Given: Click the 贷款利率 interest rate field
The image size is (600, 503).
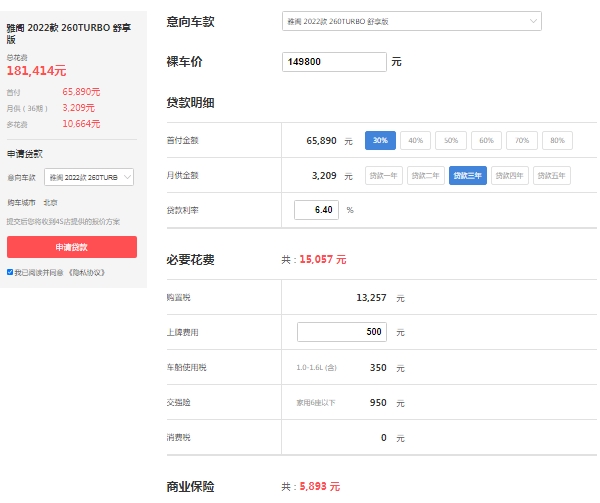Looking at the screenshot, I should (318, 210).
